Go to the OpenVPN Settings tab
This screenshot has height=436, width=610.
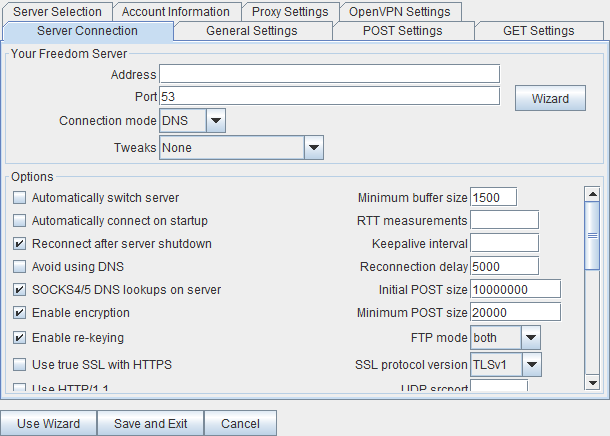click(400, 12)
